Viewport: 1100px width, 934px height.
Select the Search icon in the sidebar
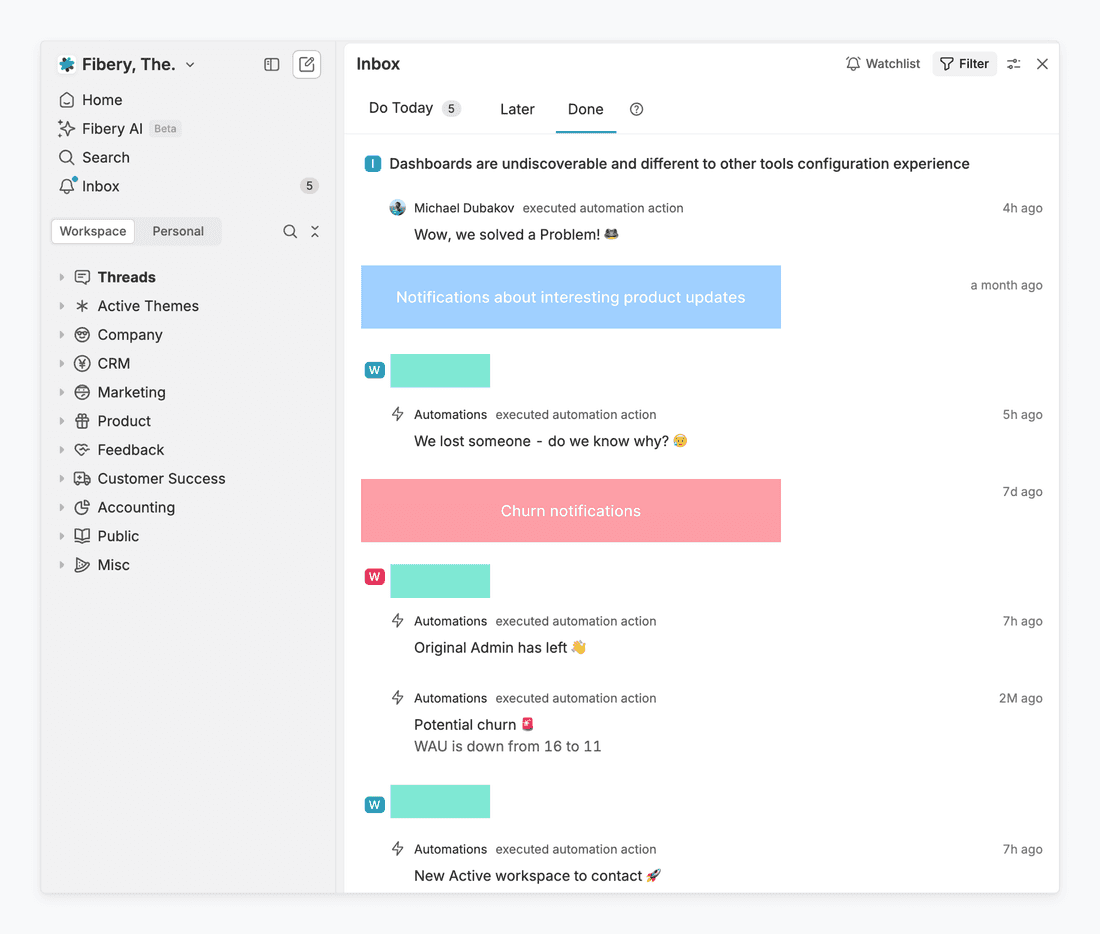pyautogui.click(x=103, y=157)
